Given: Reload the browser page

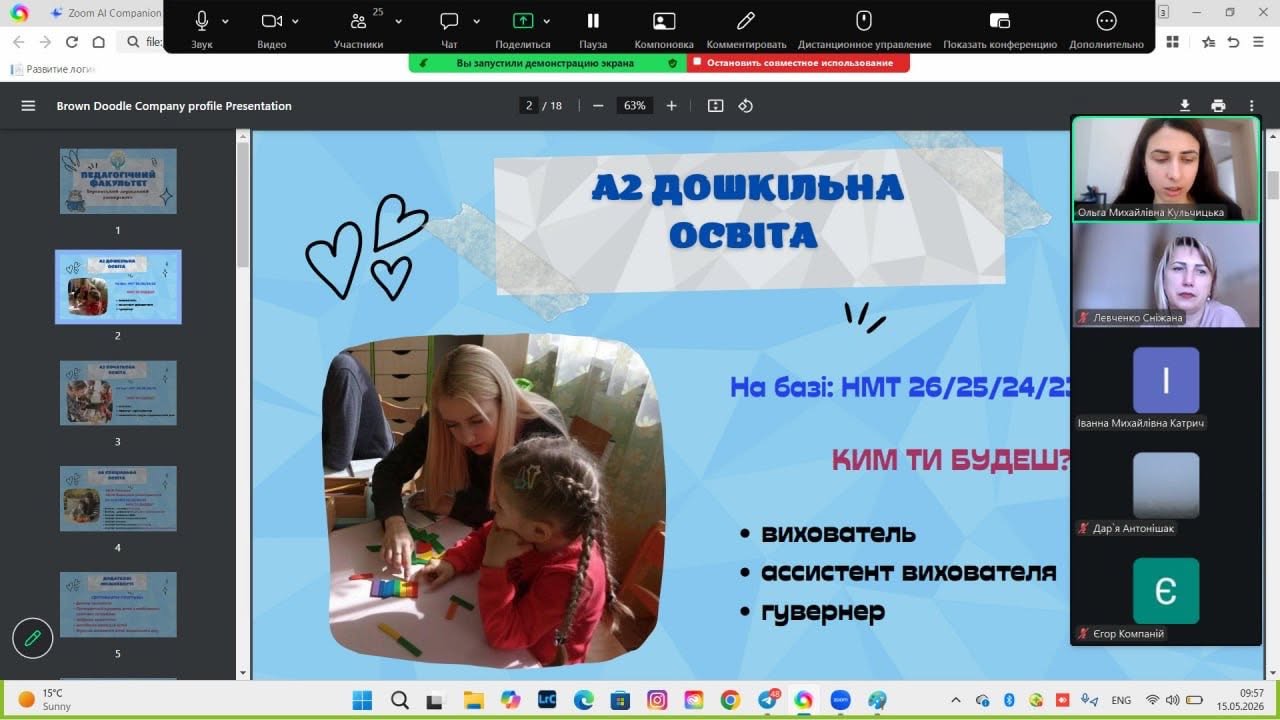Looking at the screenshot, I should [x=71, y=42].
